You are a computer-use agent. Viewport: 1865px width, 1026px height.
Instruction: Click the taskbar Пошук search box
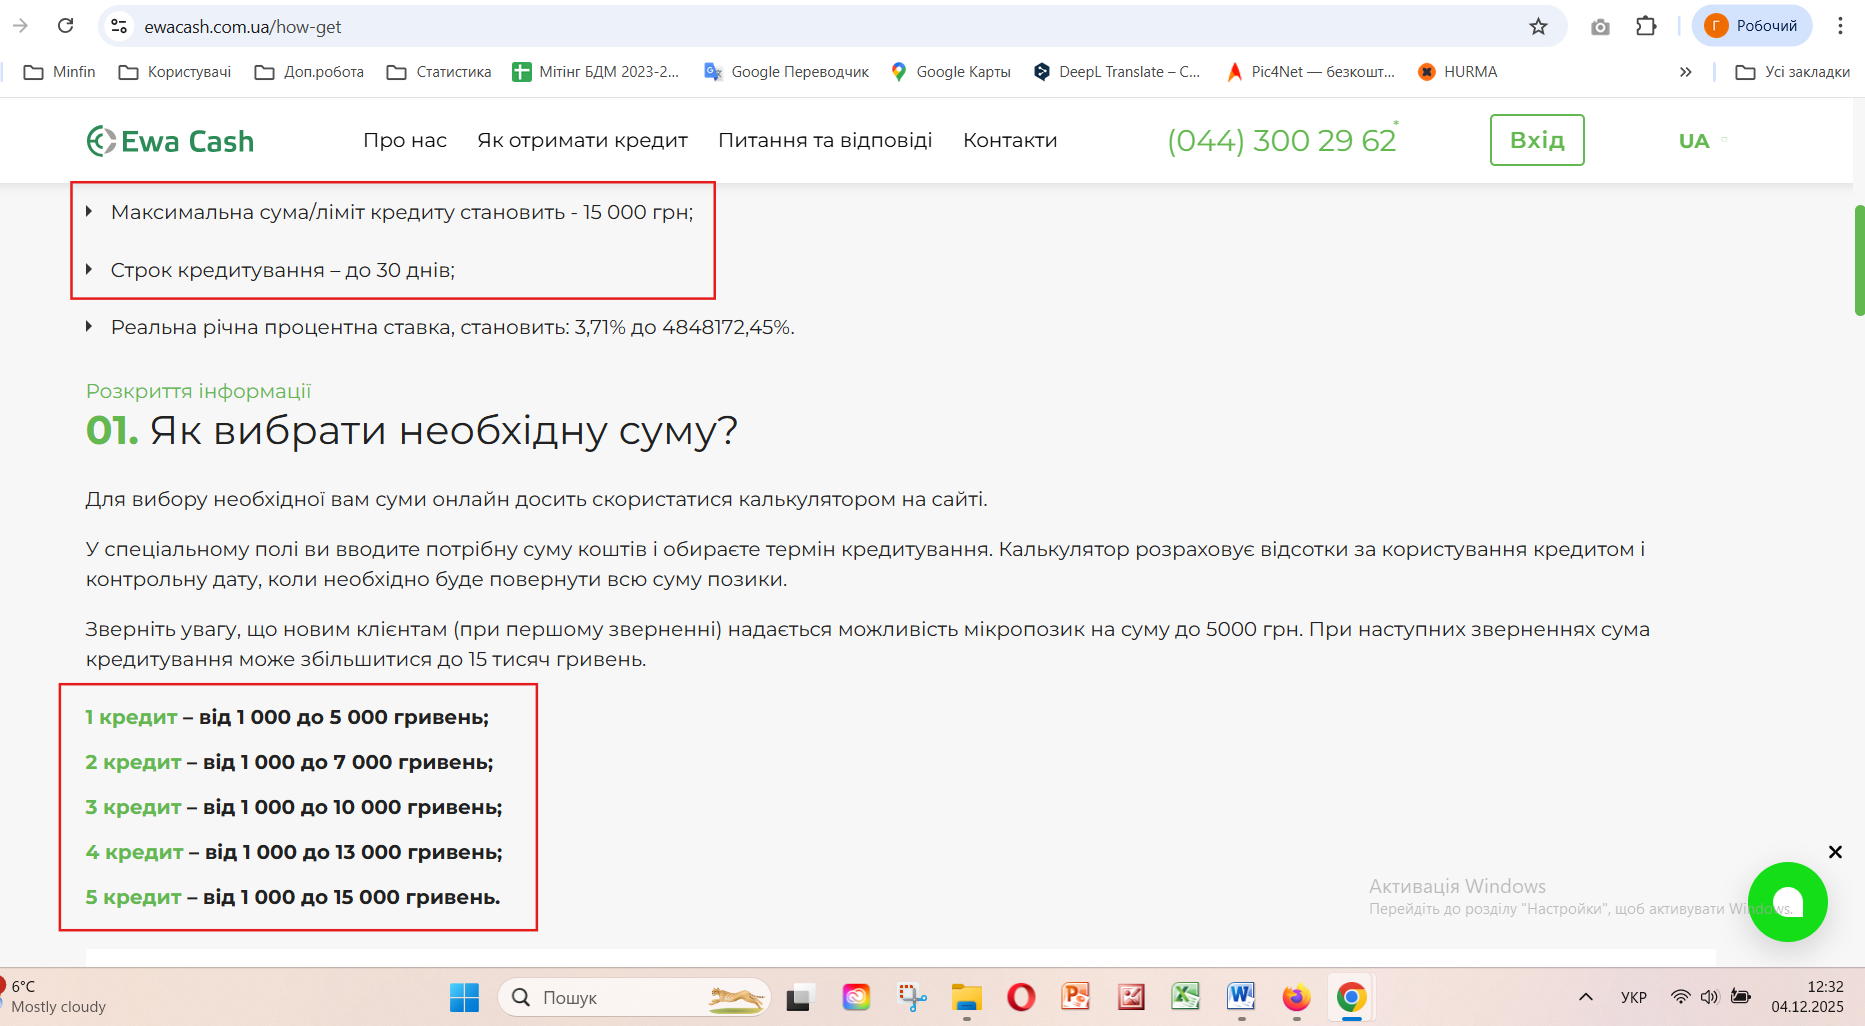point(634,997)
